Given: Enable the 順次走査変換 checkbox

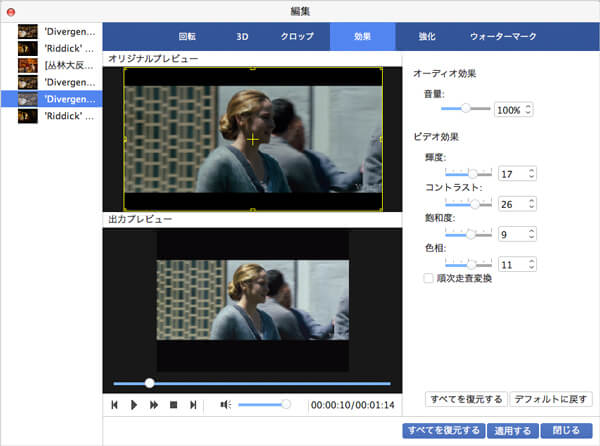Looking at the screenshot, I should pos(428,278).
